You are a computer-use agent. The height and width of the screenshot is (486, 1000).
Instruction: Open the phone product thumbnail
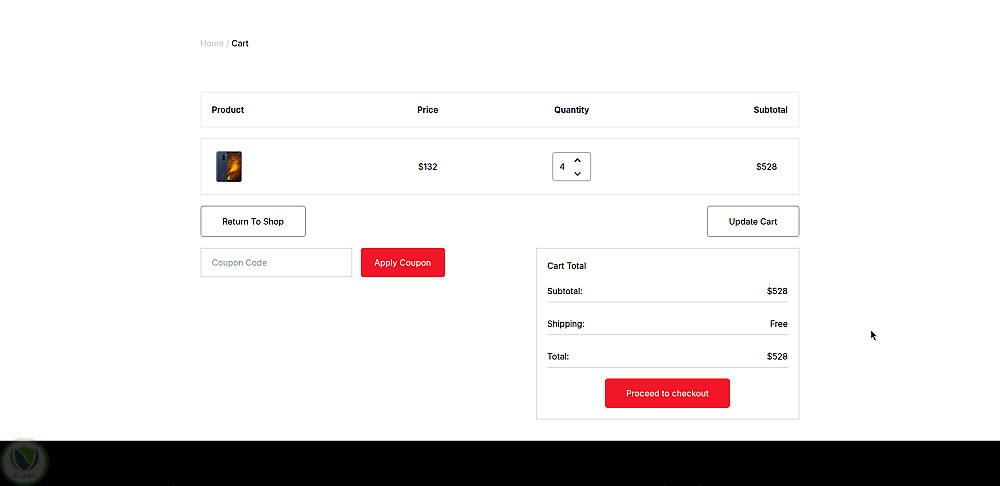pyautogui.click(x=229, y=167)
